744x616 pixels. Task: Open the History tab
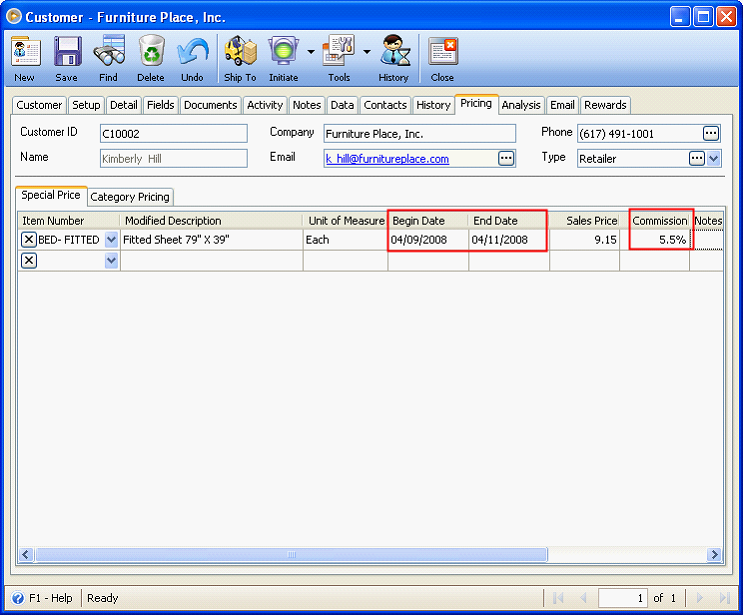coord(433,105)
